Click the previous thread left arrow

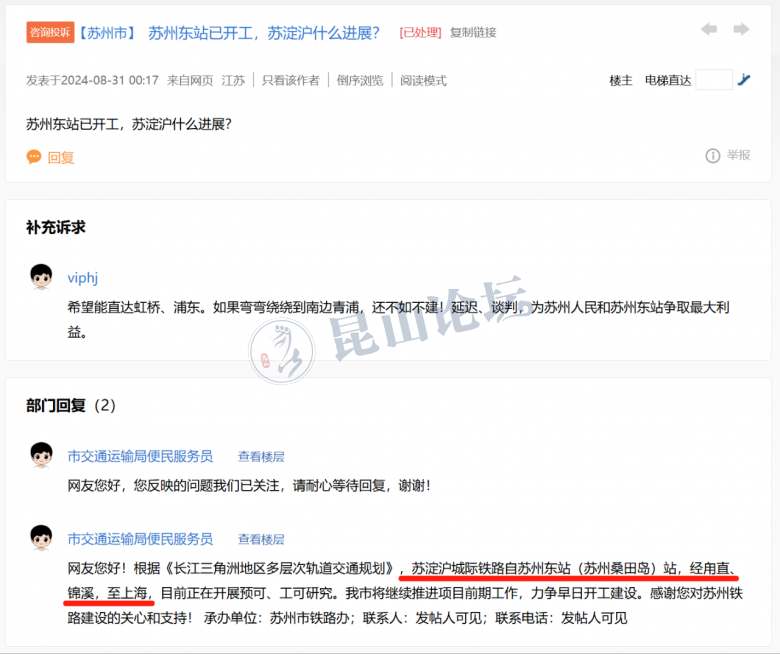pyautogui.click(x=709, y=30)
